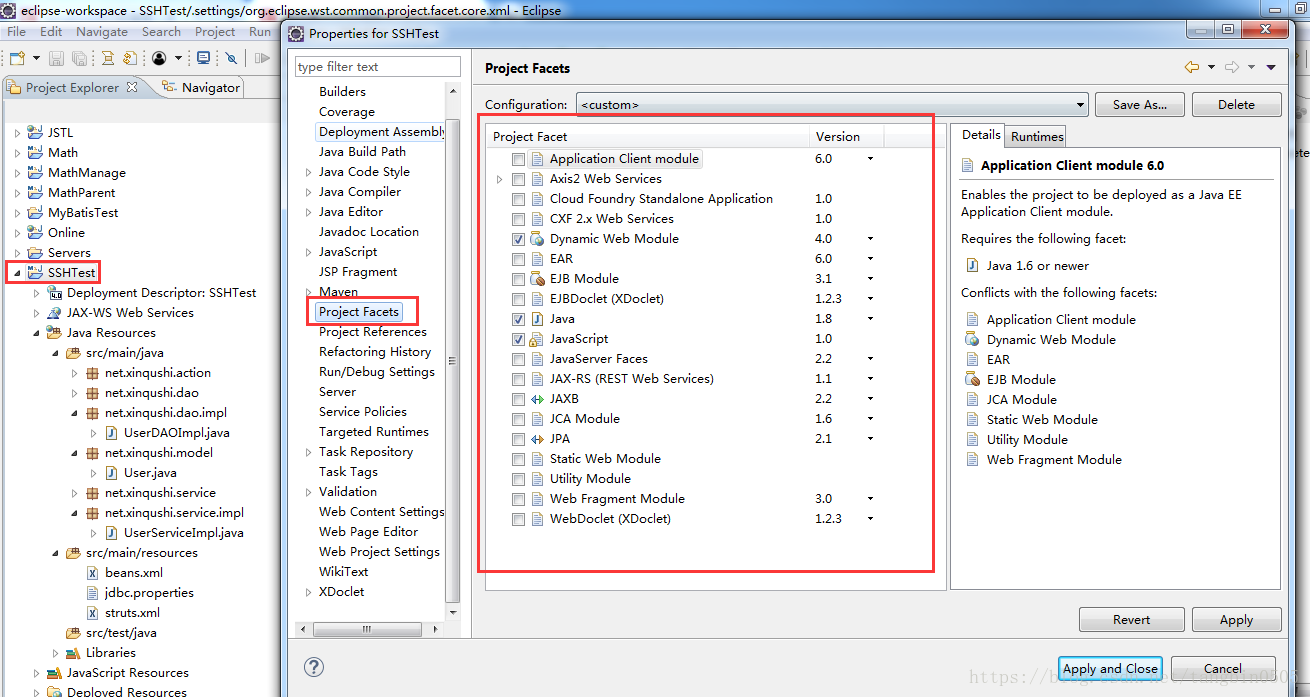Click Apply and Close
1310x697 pixels.
coord(1110,668)
